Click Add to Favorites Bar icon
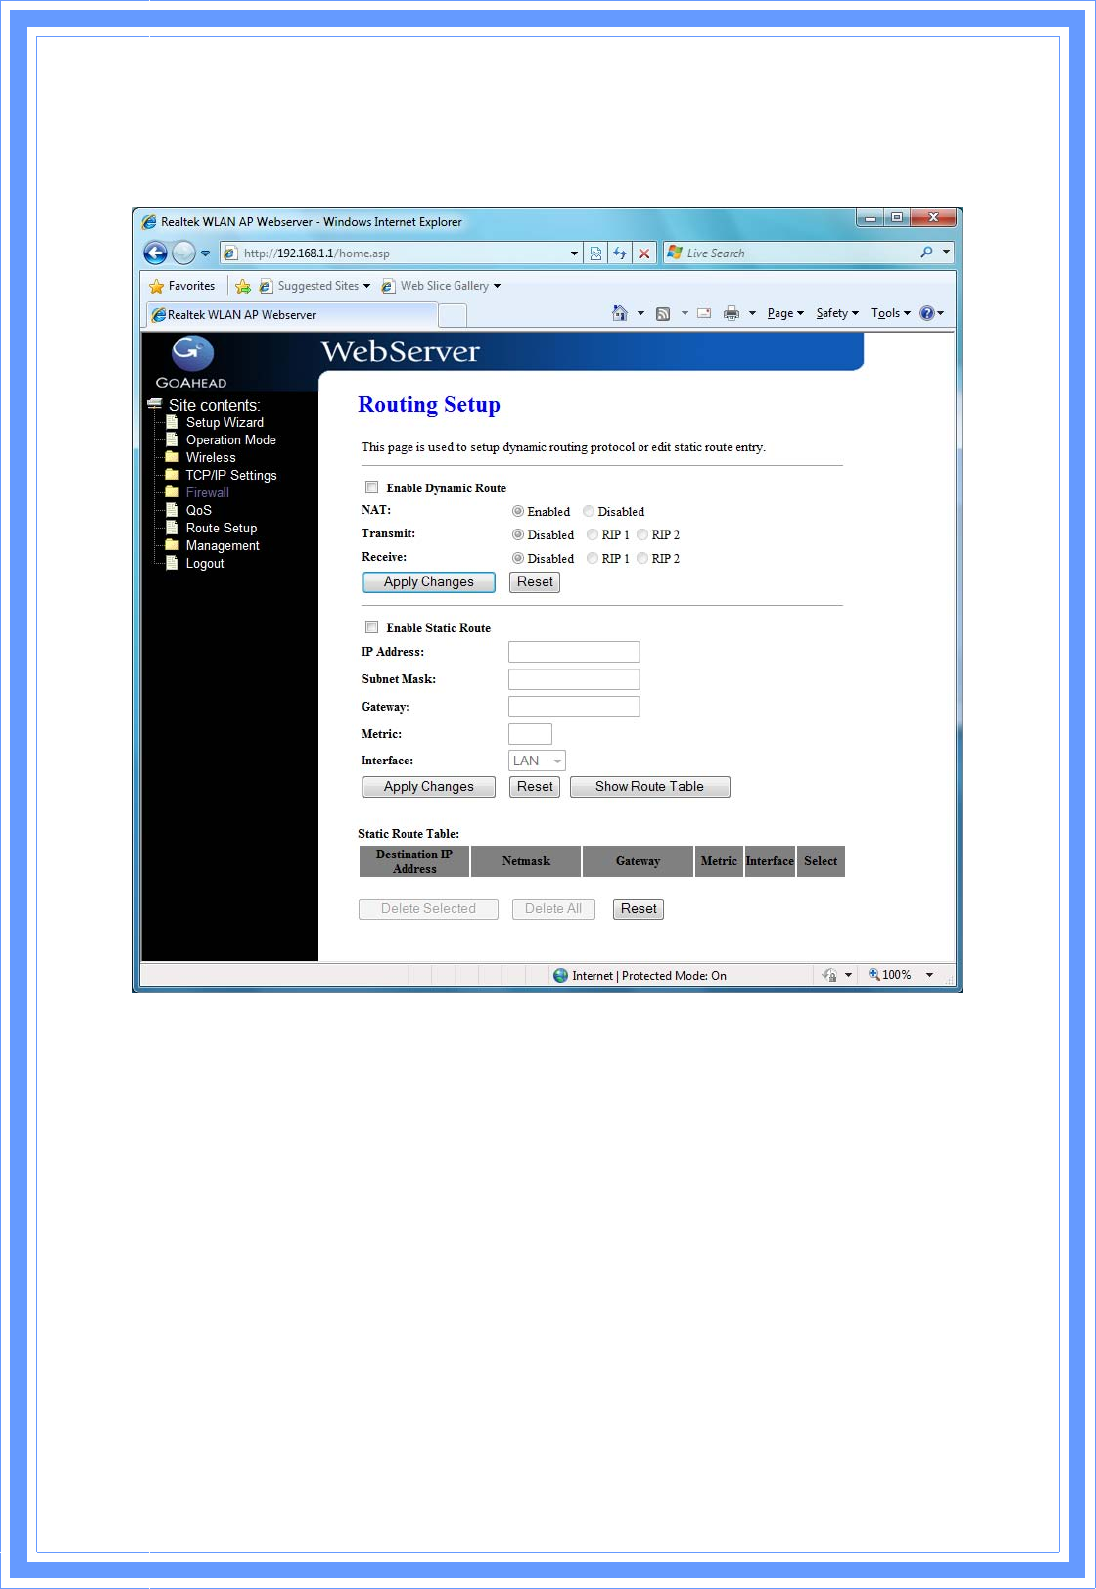The image size is (1096, 1589). tap(243, 286)
